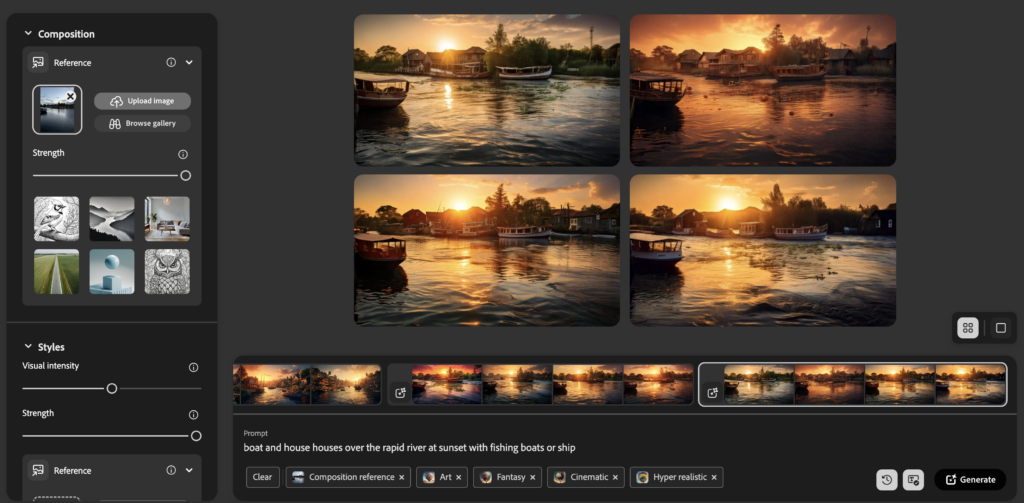
Task: Open info for Styles Reference
Action: 171,470
